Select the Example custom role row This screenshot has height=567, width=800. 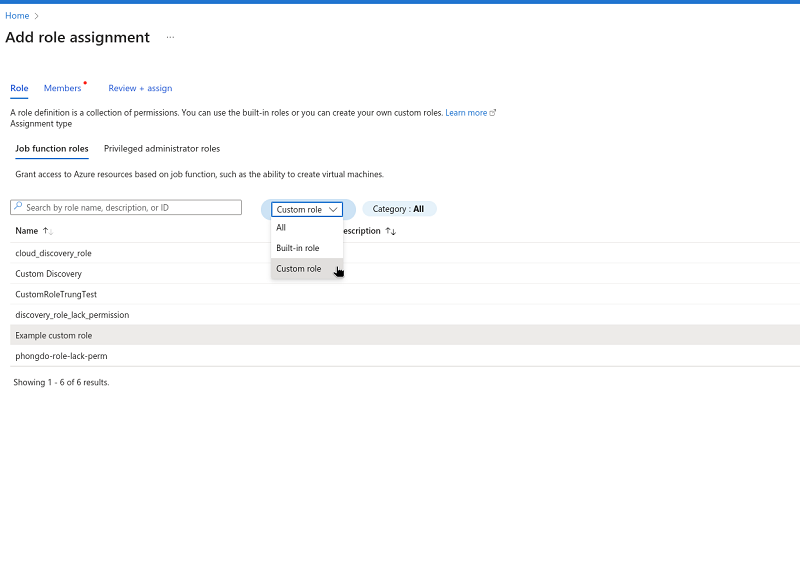point(54,335)
